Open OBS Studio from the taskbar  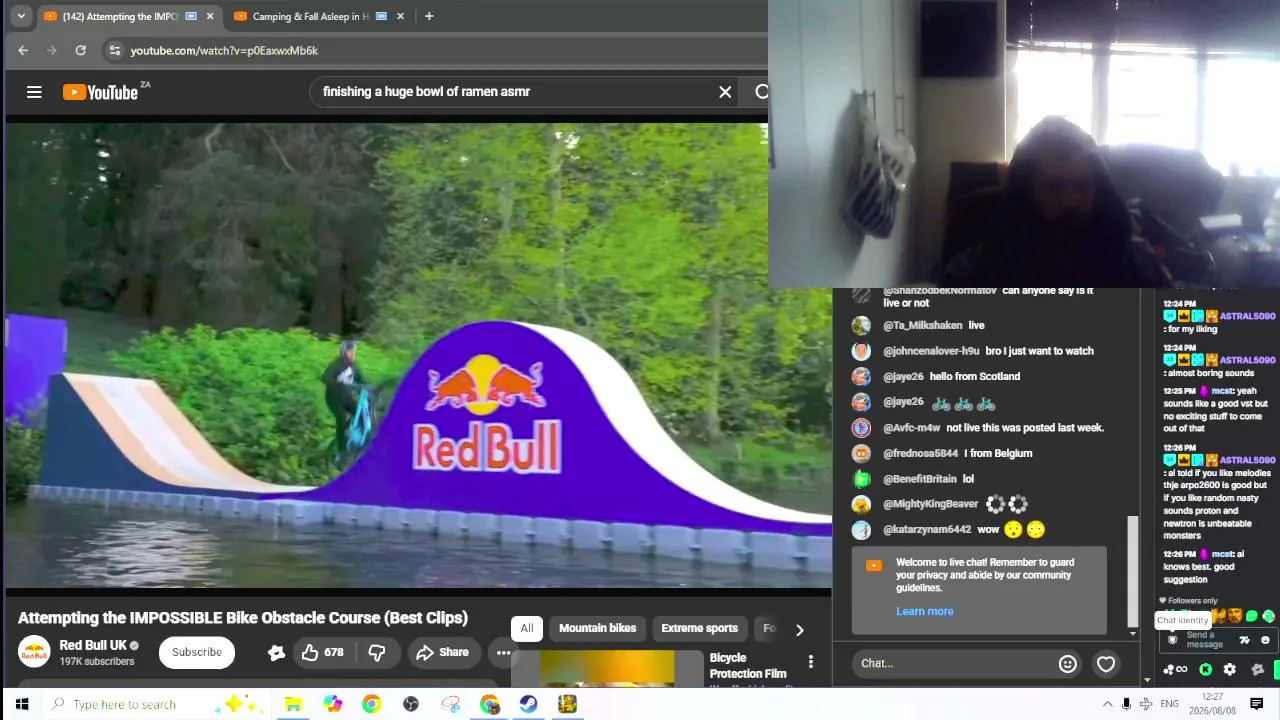tap(410, 704)
